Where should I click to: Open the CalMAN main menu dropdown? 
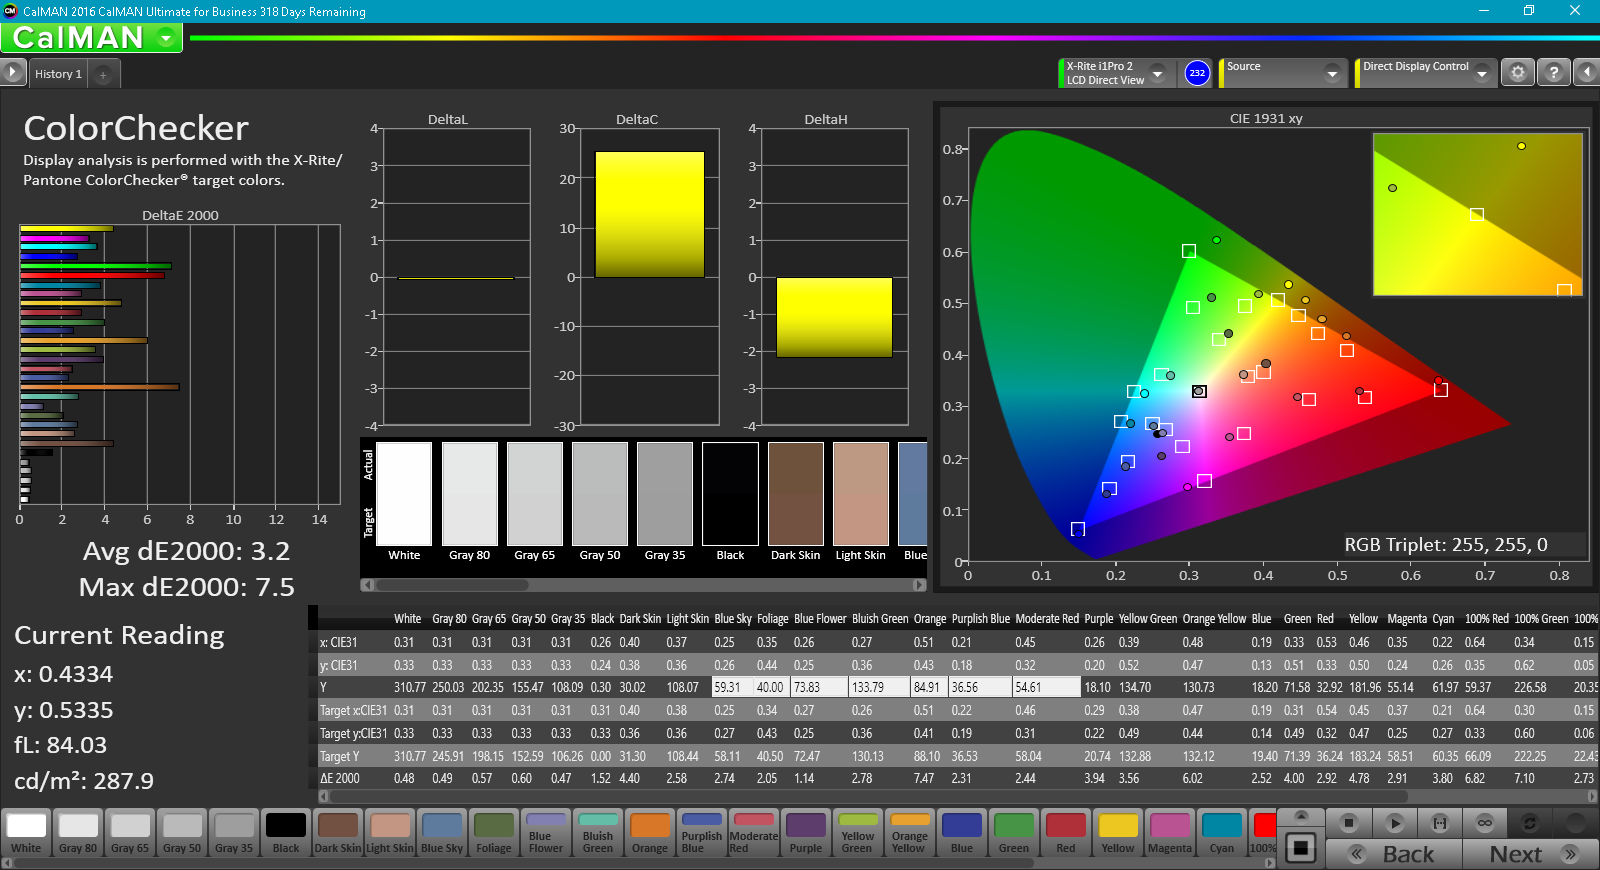tap(166, 38)
